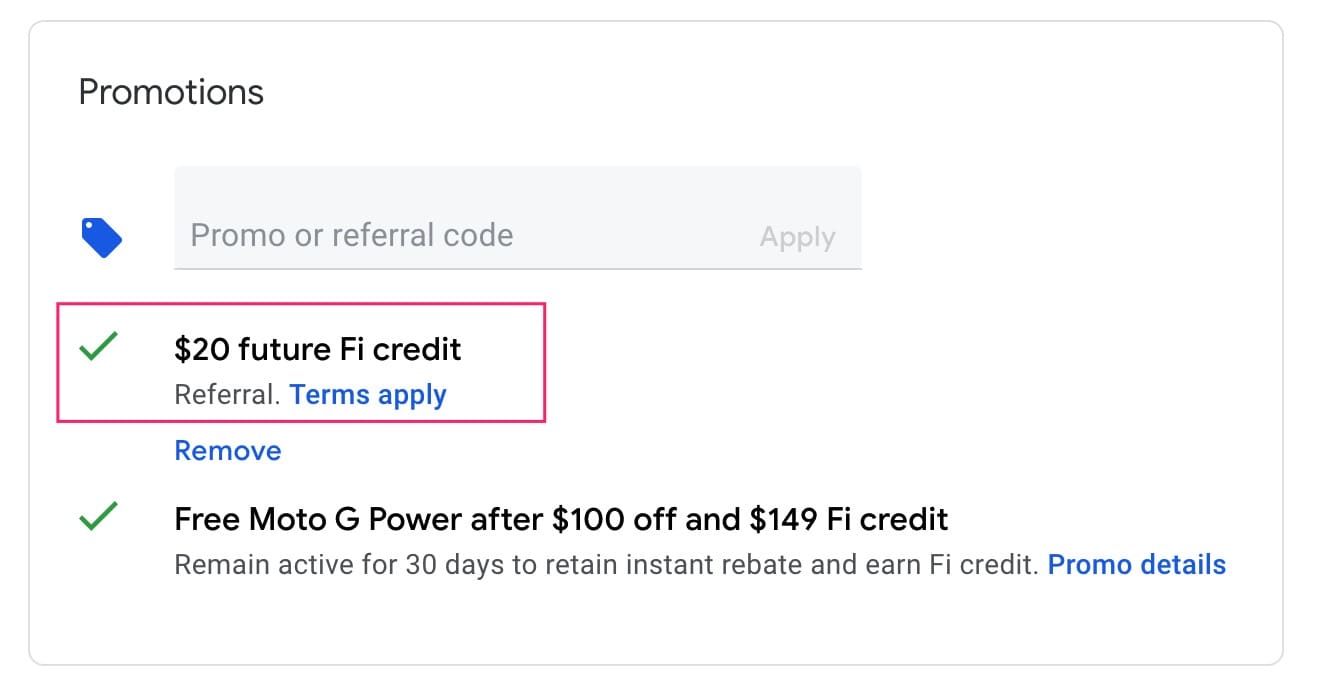Click the Free Moto G Power promotion entry
This screenshot has height=696, width=1326.
click(x=560, y=518)
